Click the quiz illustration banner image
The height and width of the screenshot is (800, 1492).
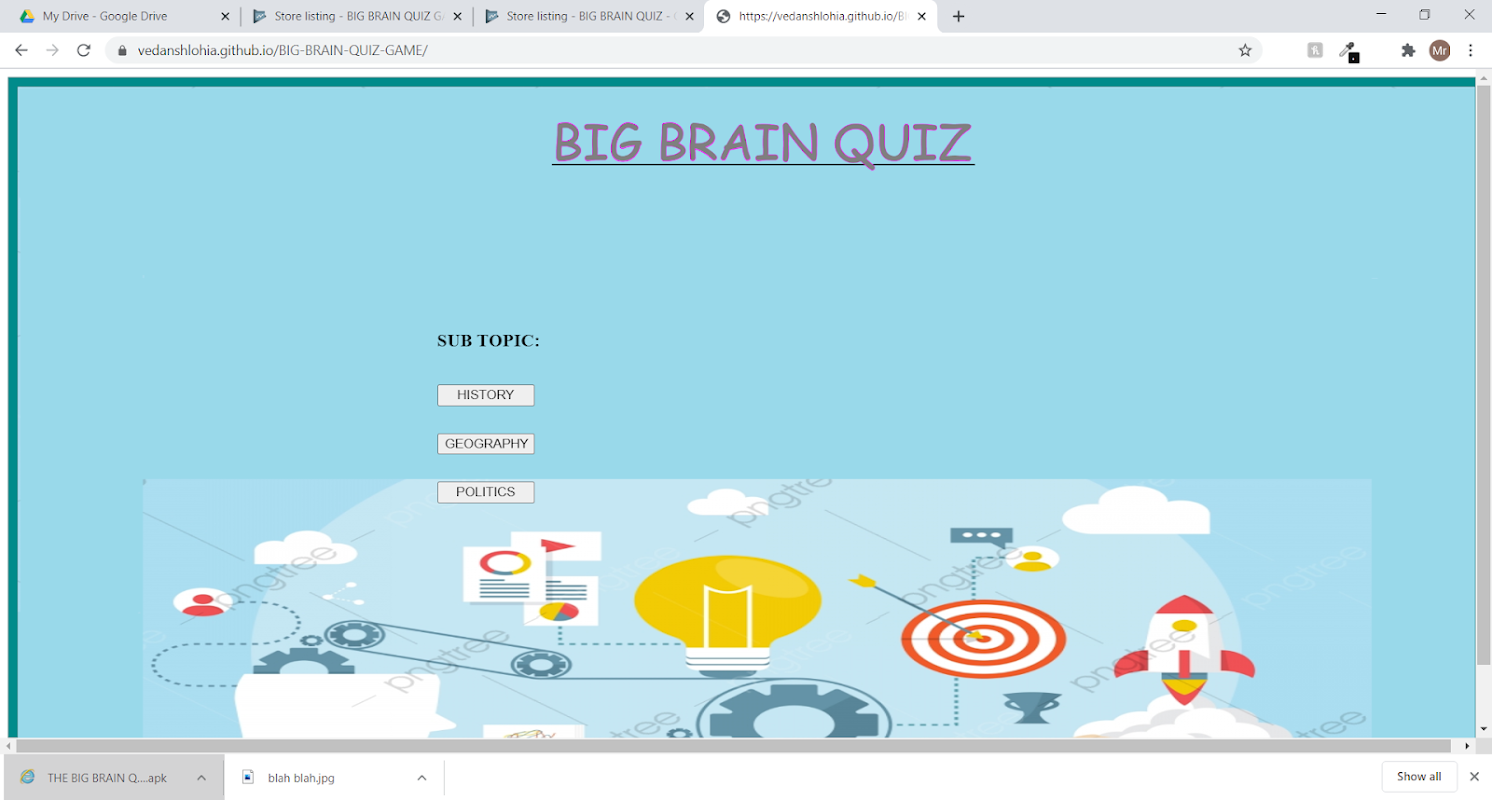tap(757, 608)
